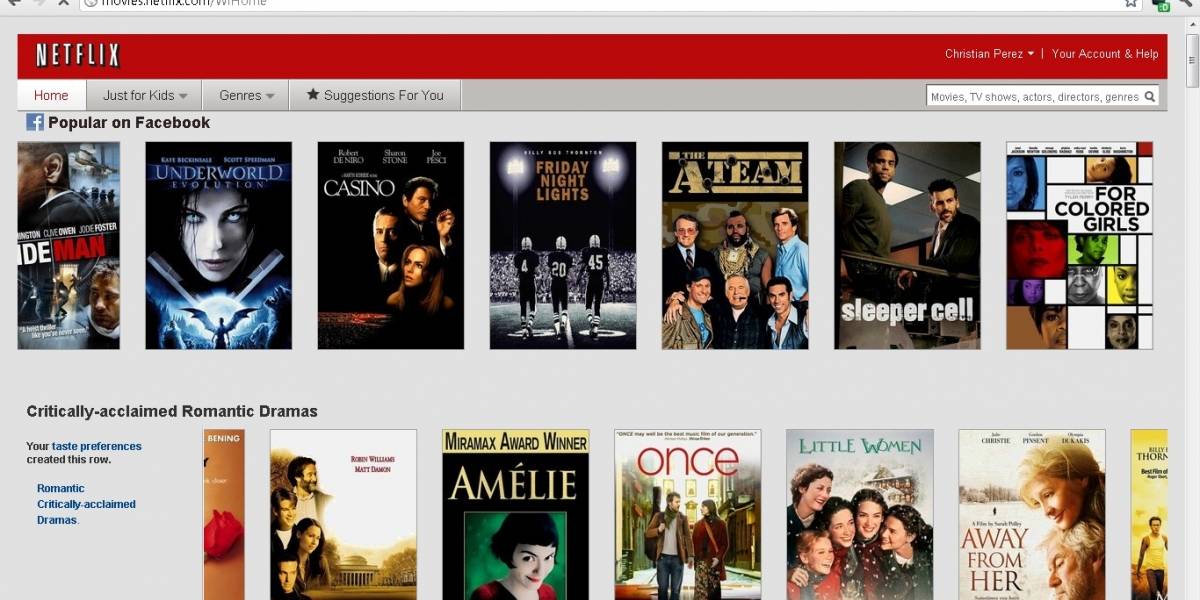Click the Facebook icon beside Popular on Facebook
The height and width of the screenshot is (600, 1200).
[35, 122]
